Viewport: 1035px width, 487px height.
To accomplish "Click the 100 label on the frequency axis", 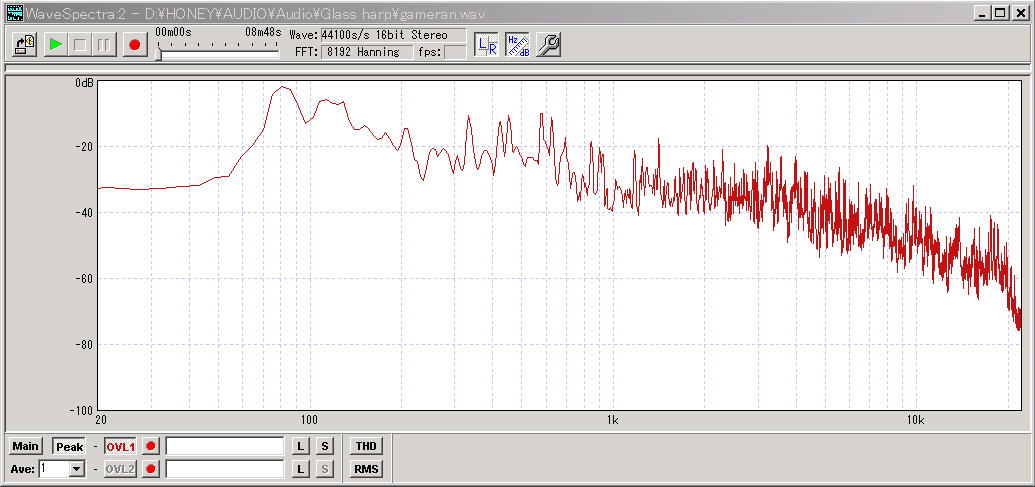I will (310, 420).
